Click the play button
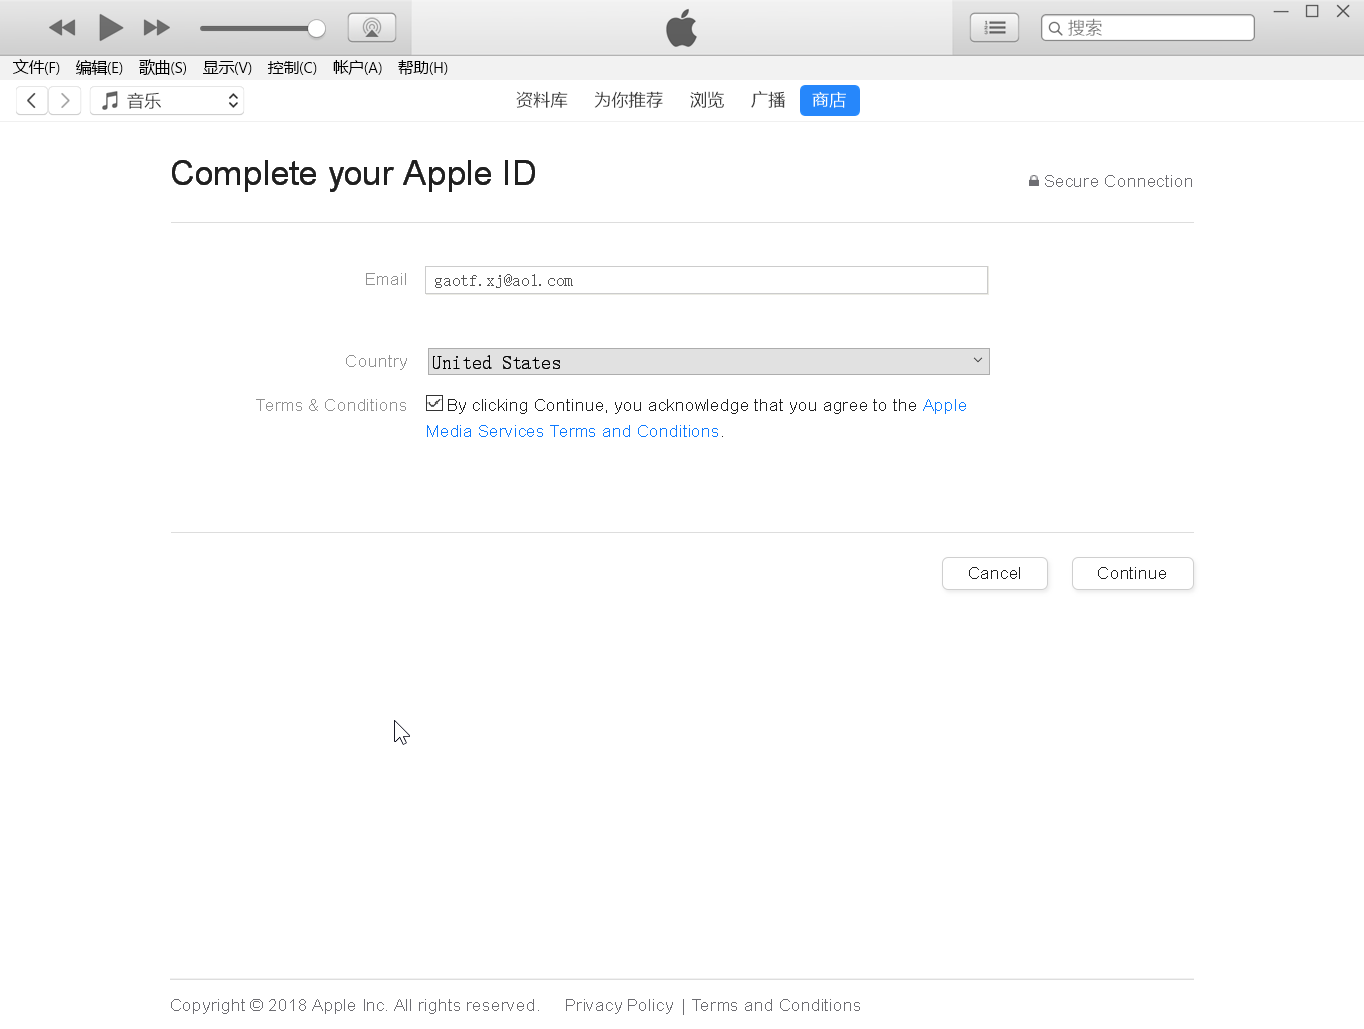 click(x=111, y=28)
